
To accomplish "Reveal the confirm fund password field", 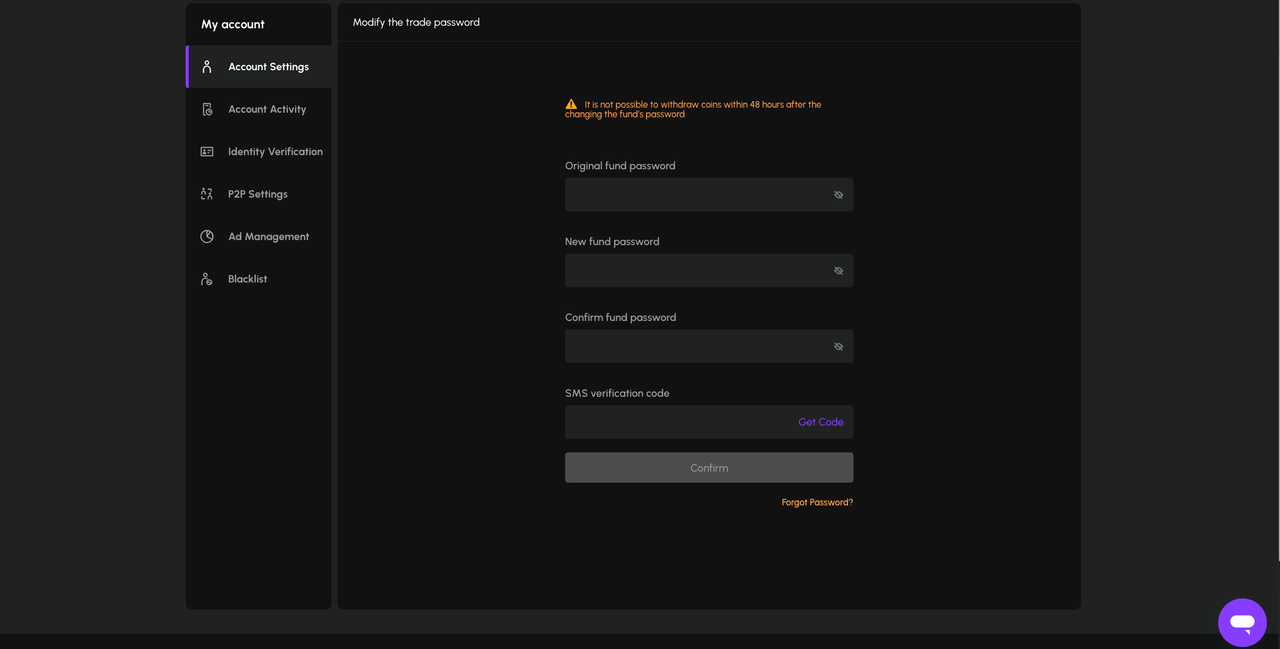I will click(x=839, y=347).
